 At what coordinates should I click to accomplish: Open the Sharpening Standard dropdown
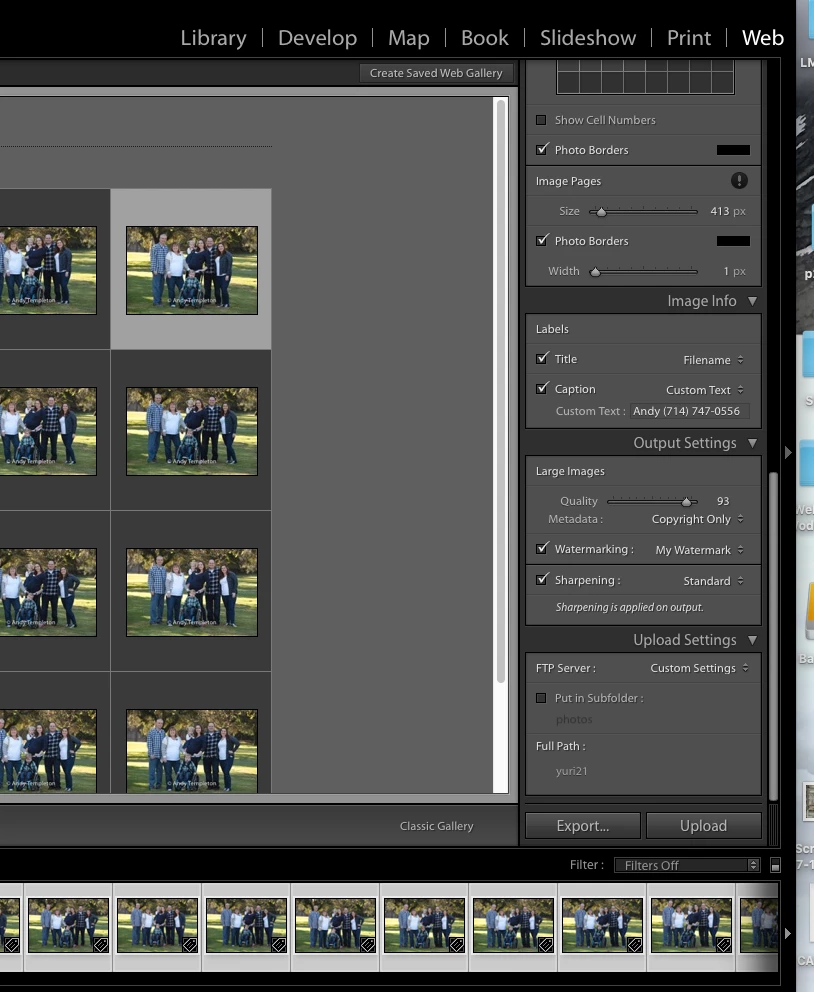click(713, 581)
